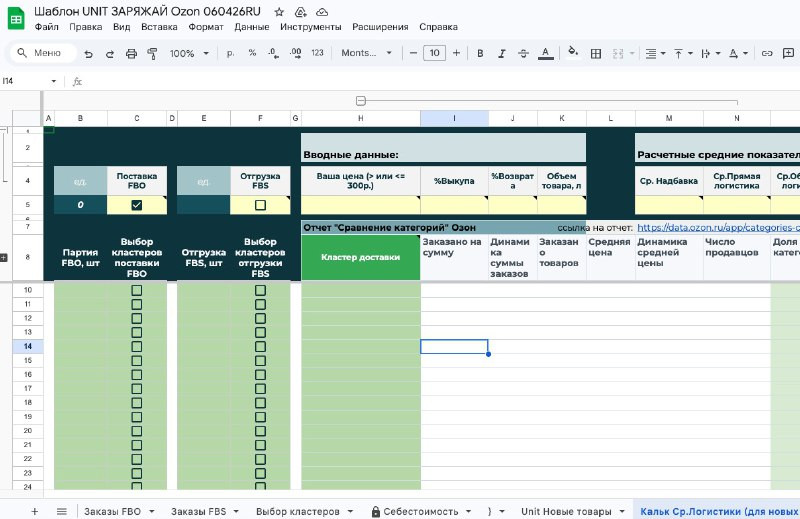Select the paint format roller icon
This screenshot has width=800, height=519.
[151, 53]
